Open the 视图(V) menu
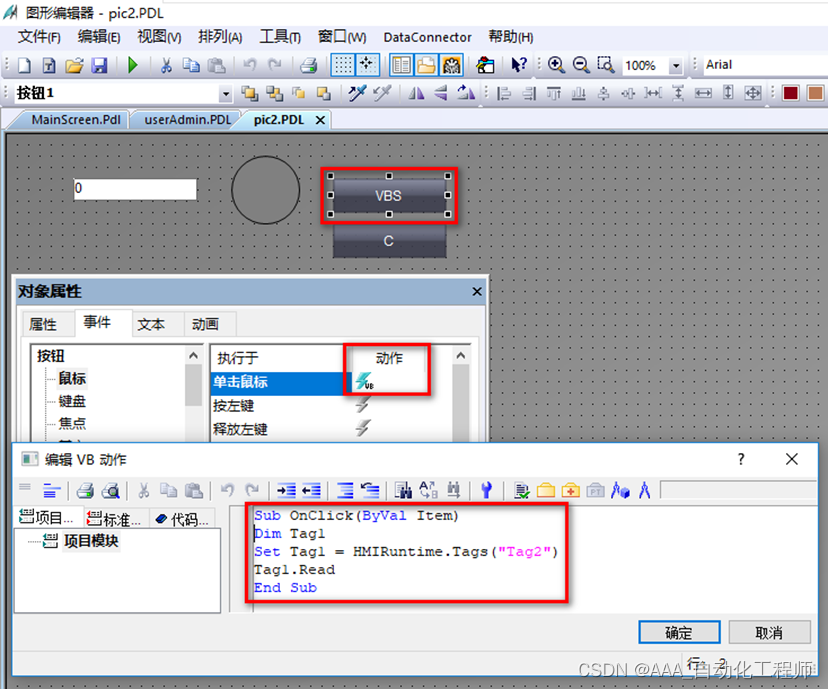Image resolution: width=828 pixels, height=689 pixels. click(x=159, y=37)
